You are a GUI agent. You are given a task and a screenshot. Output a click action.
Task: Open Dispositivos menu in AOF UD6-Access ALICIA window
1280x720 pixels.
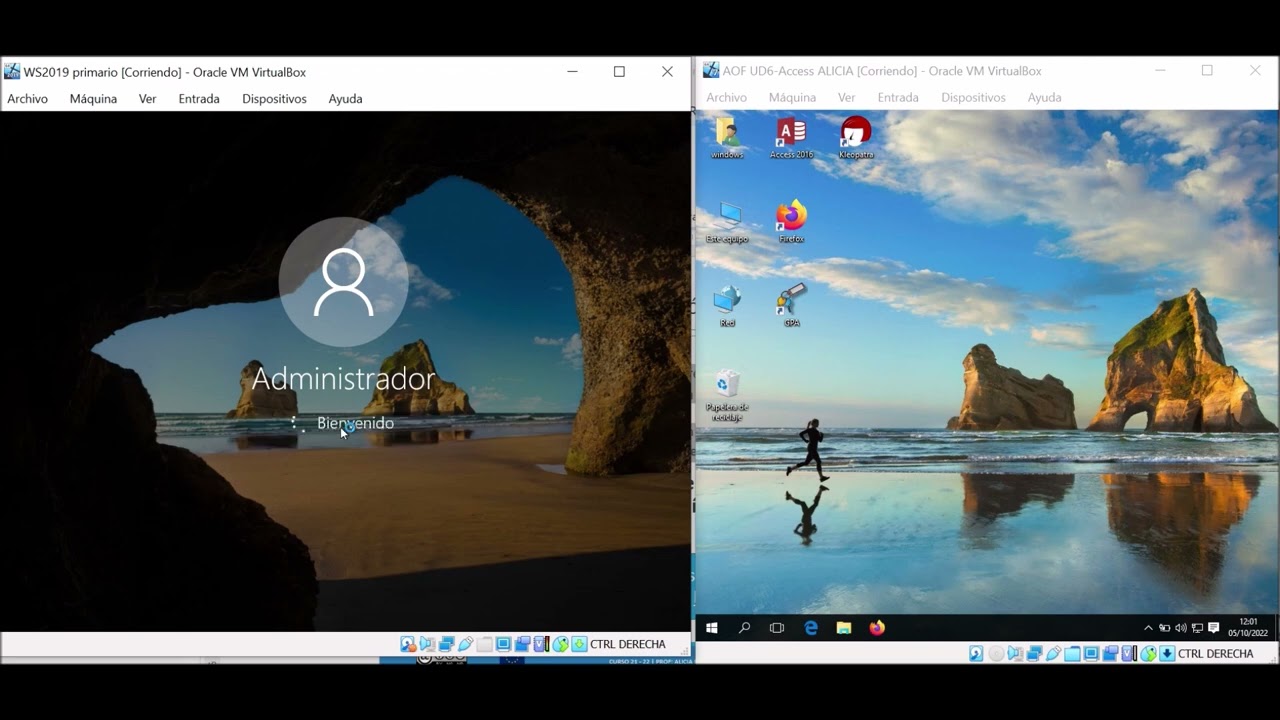(x=973, y=97)
